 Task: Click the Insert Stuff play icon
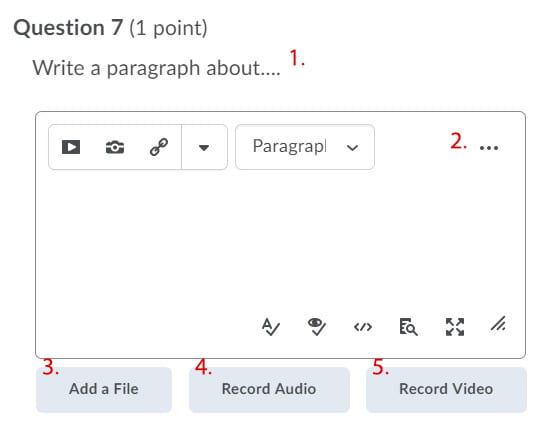[x=71, y=147]
